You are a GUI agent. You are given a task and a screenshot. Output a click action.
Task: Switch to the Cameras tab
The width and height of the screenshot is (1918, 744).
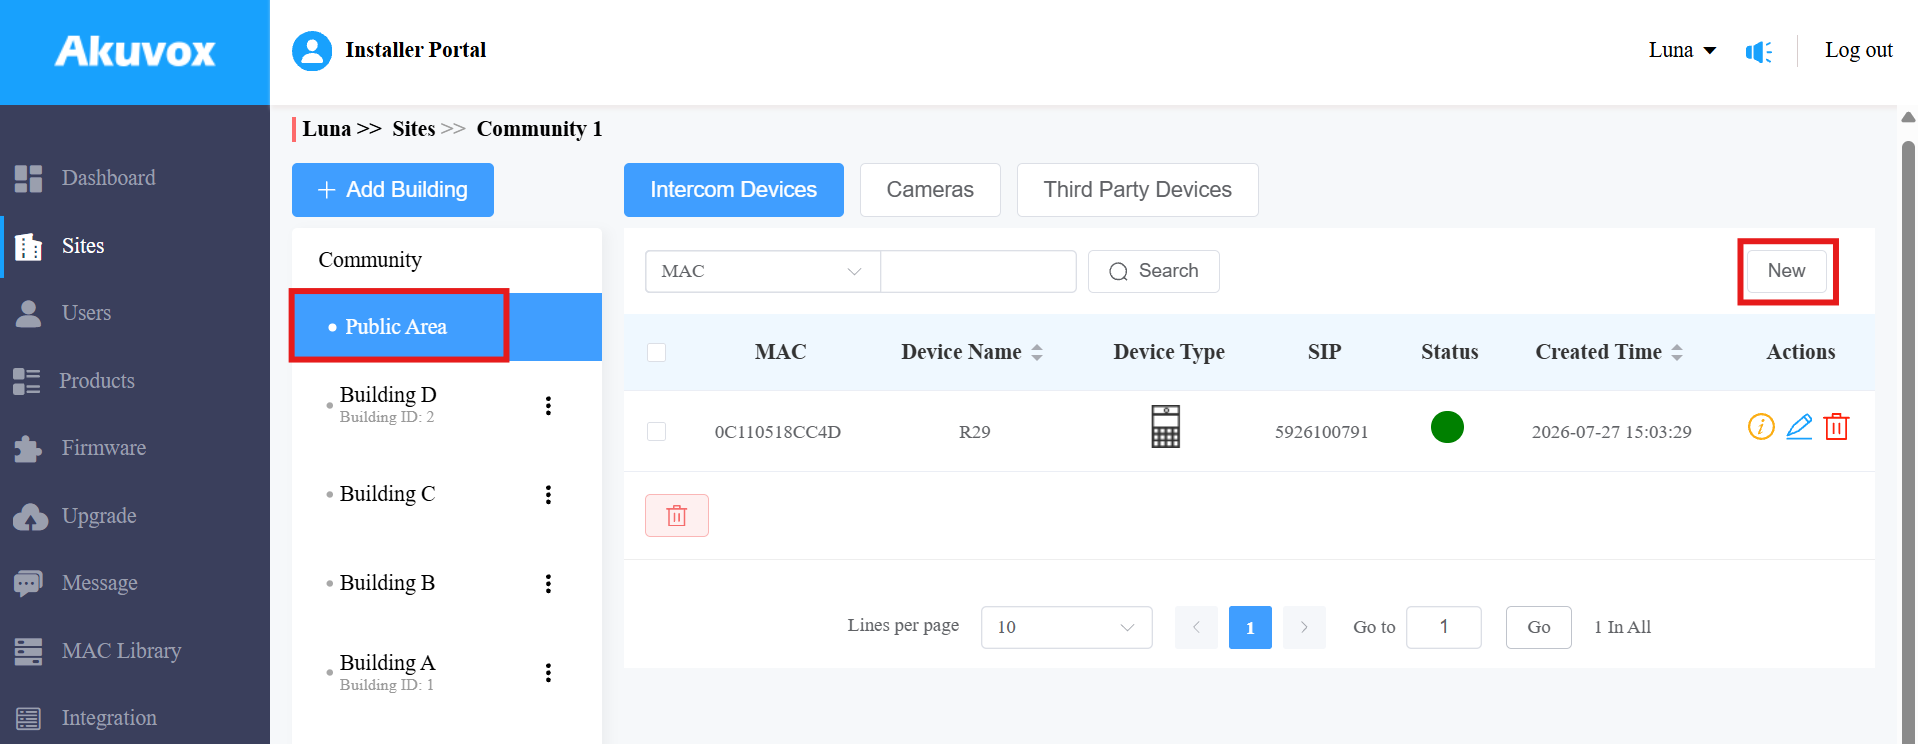click(x=930, y=190)
